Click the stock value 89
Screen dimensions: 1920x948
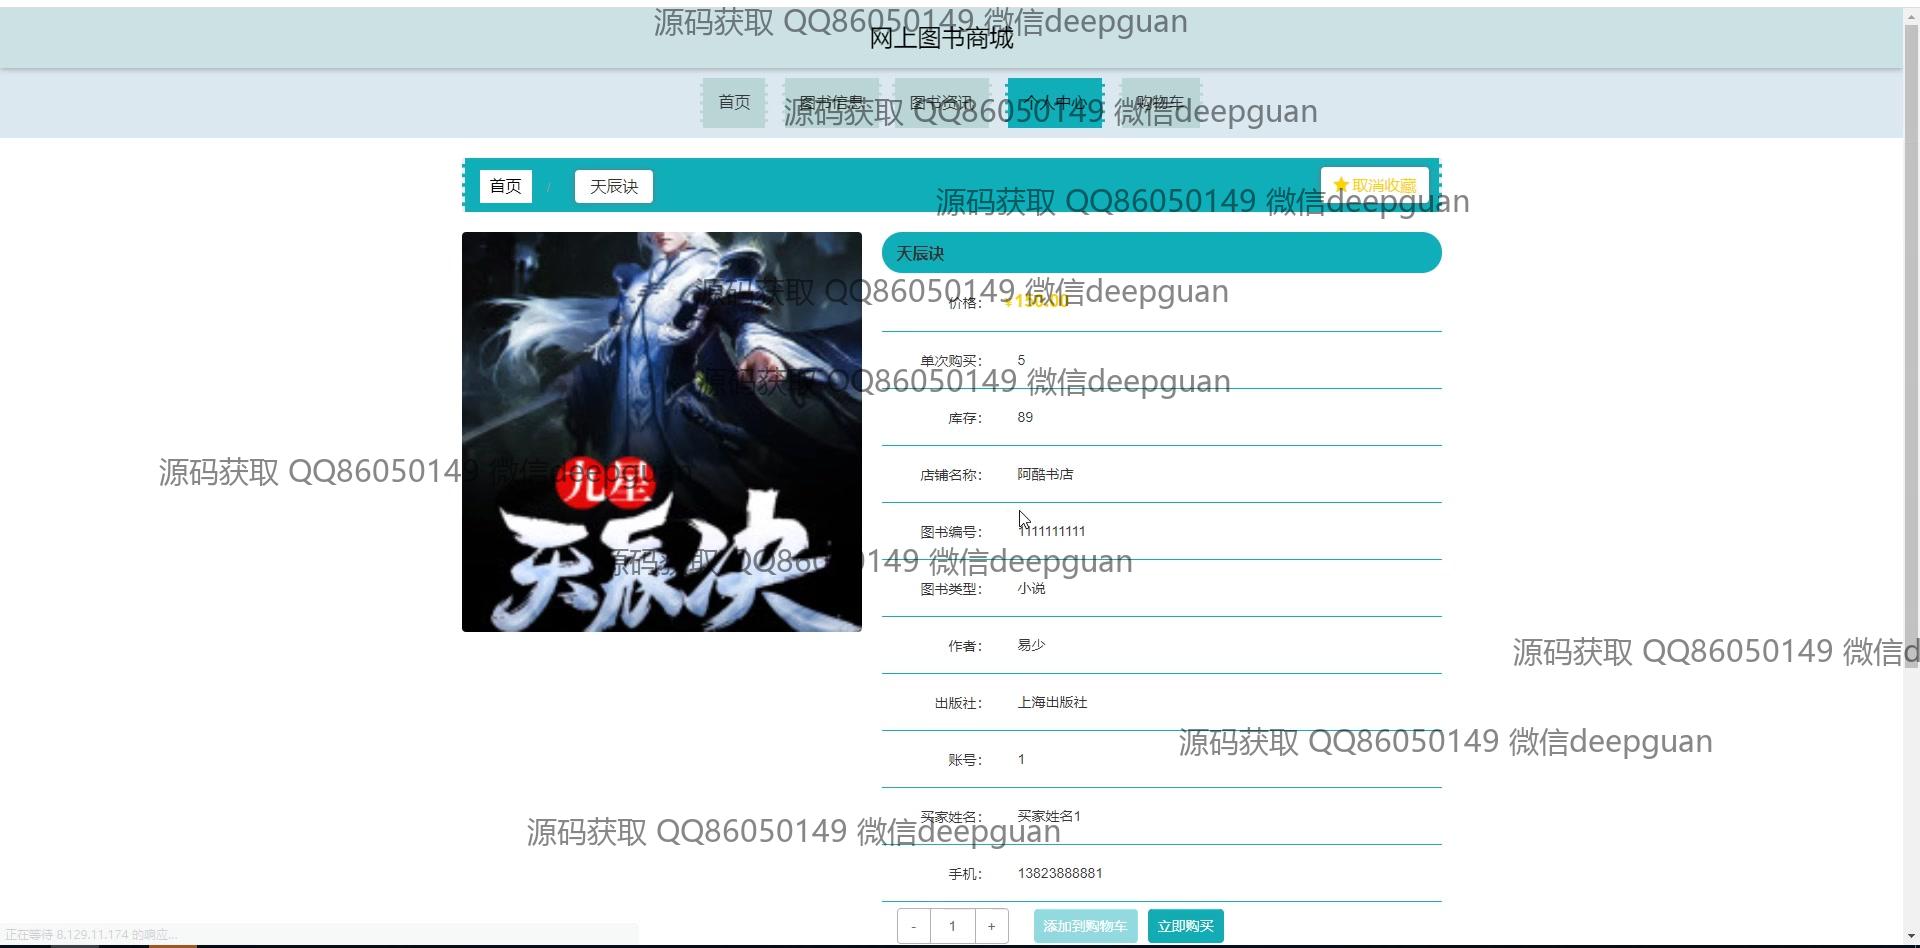tap(1025, 418)
